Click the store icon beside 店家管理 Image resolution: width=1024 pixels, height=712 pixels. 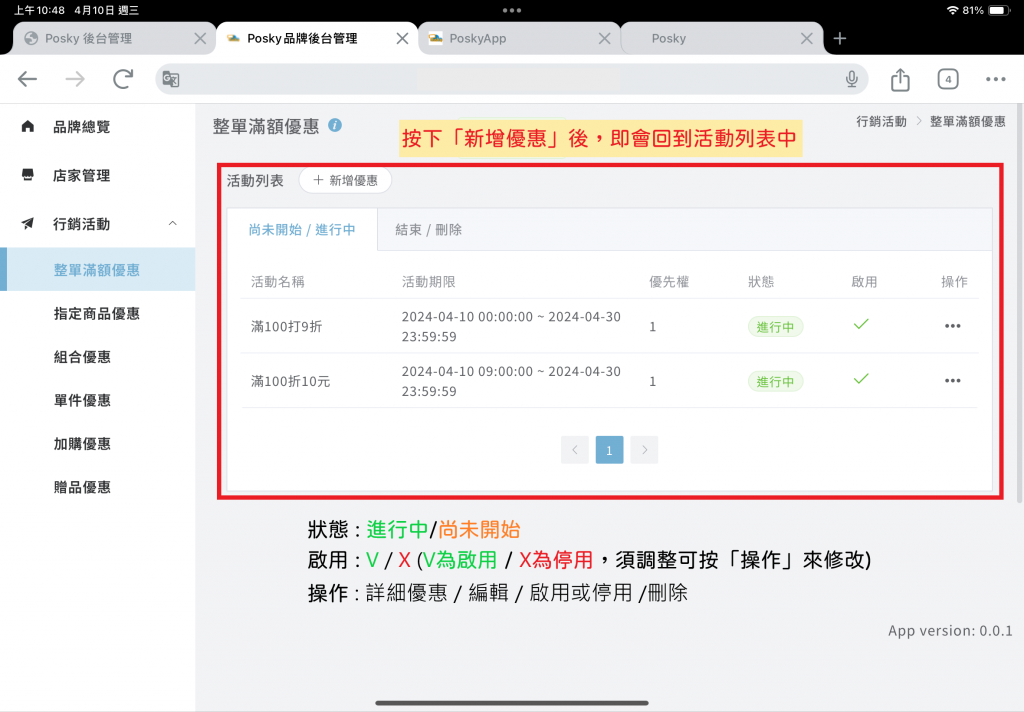tap(27, 174)
